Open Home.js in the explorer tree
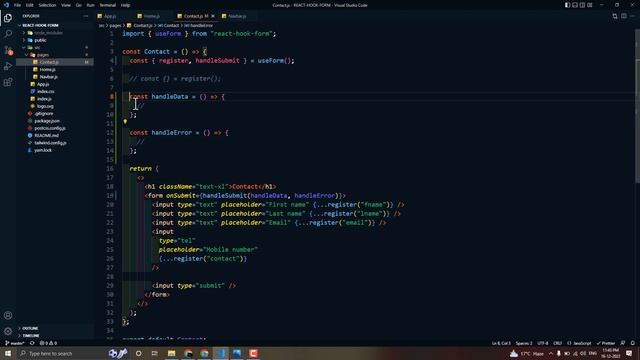The width and height of the screenshot is (640, 360). tap(47, 69)
